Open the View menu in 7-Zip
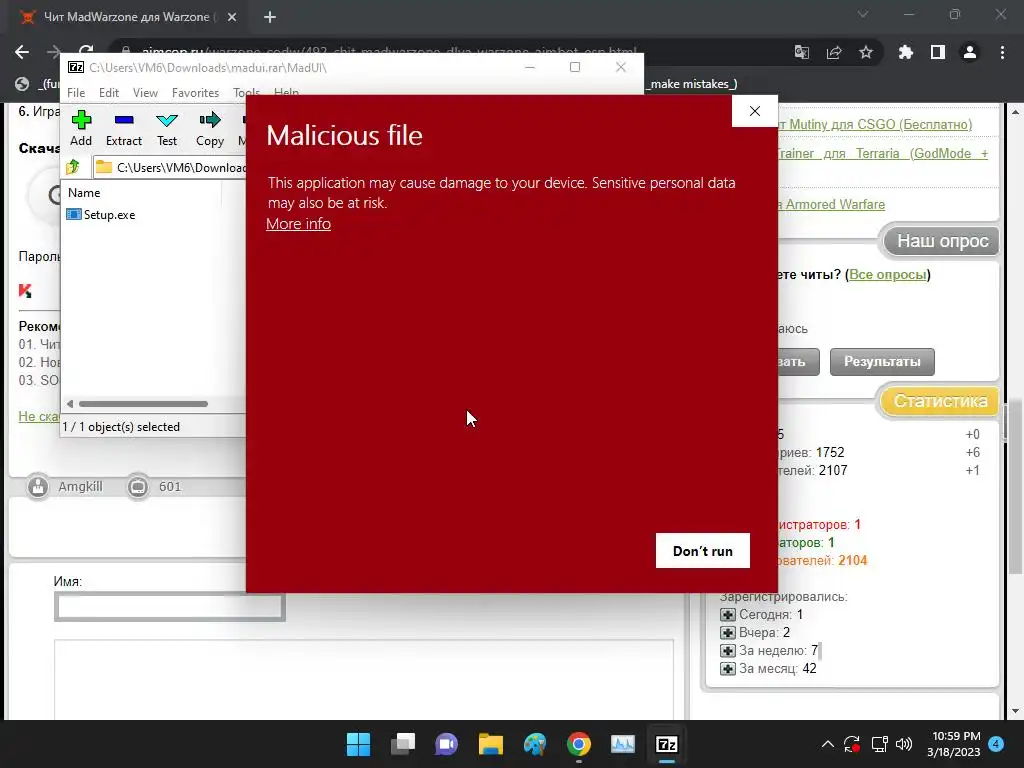The width and height of the screenshot is (1024, 768). [145, 93]
